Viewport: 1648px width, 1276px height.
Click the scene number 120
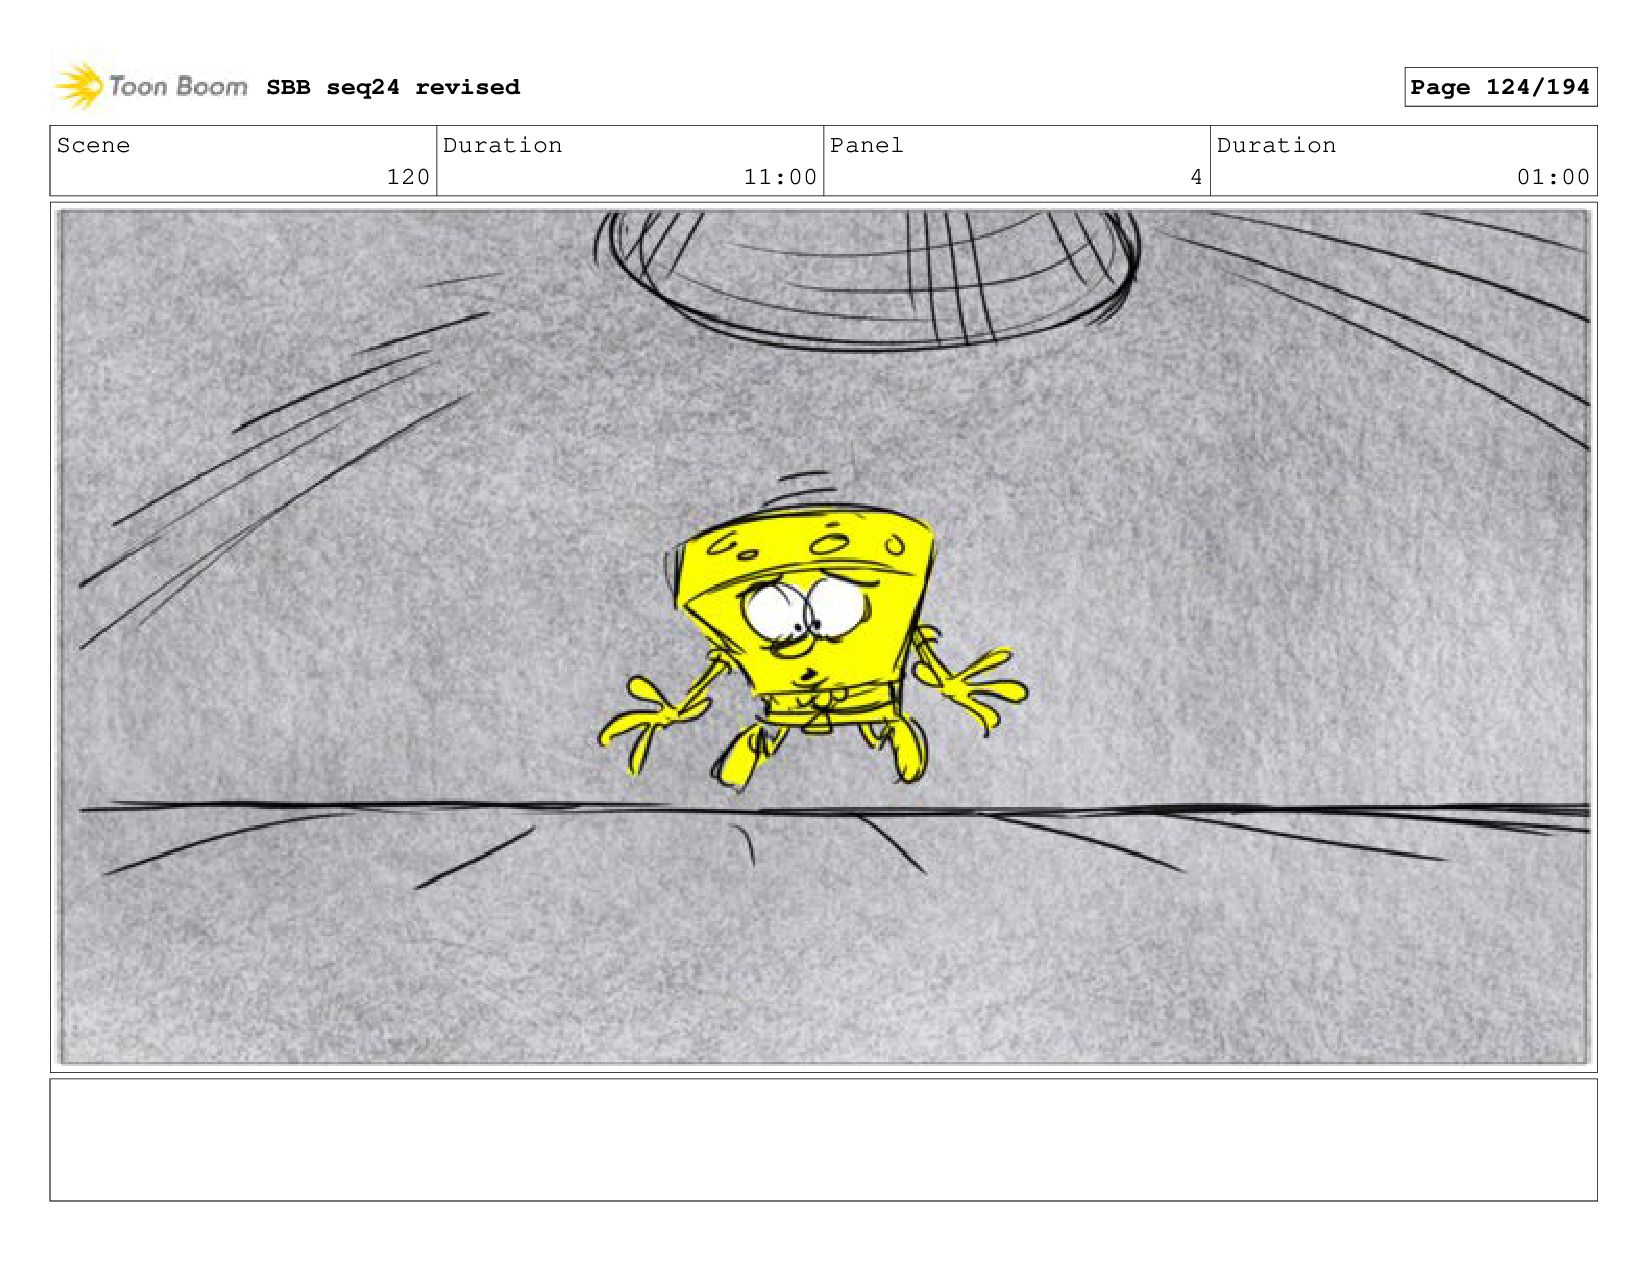pos(408,177)
